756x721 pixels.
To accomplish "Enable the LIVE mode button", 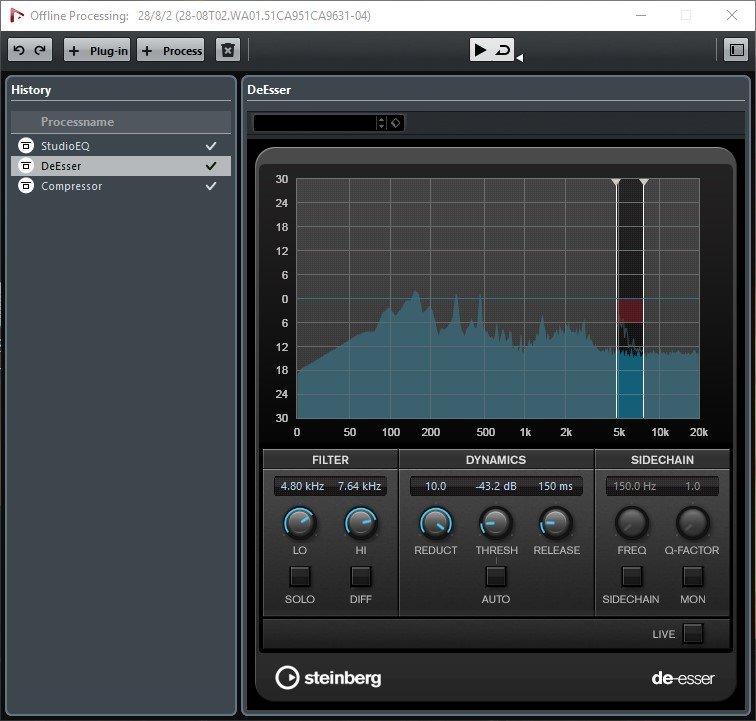I will point(693,633).
